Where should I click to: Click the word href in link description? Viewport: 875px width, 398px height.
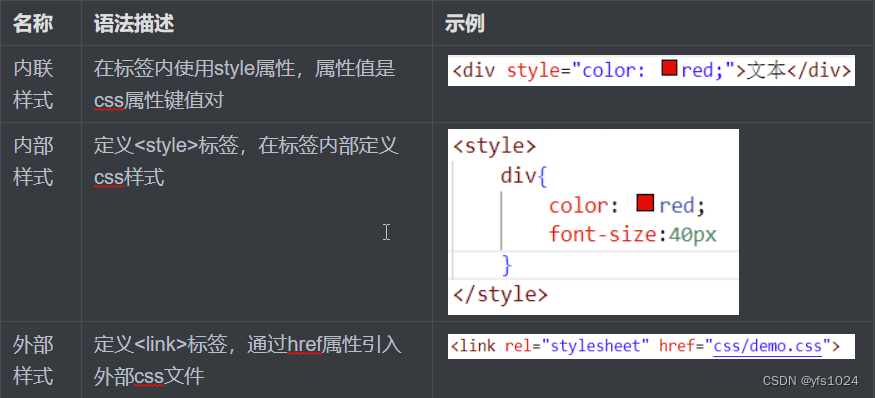[x=305, y=346]
